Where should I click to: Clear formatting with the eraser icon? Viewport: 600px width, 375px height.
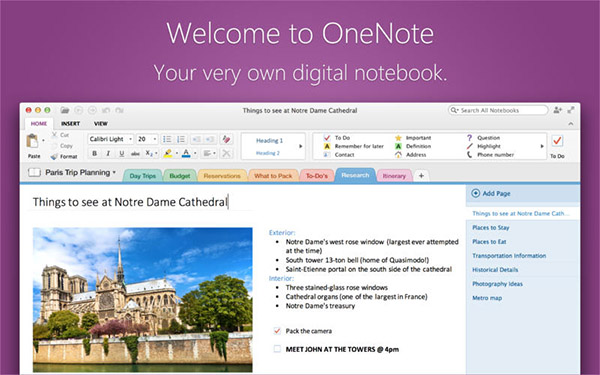pos(226,139)
